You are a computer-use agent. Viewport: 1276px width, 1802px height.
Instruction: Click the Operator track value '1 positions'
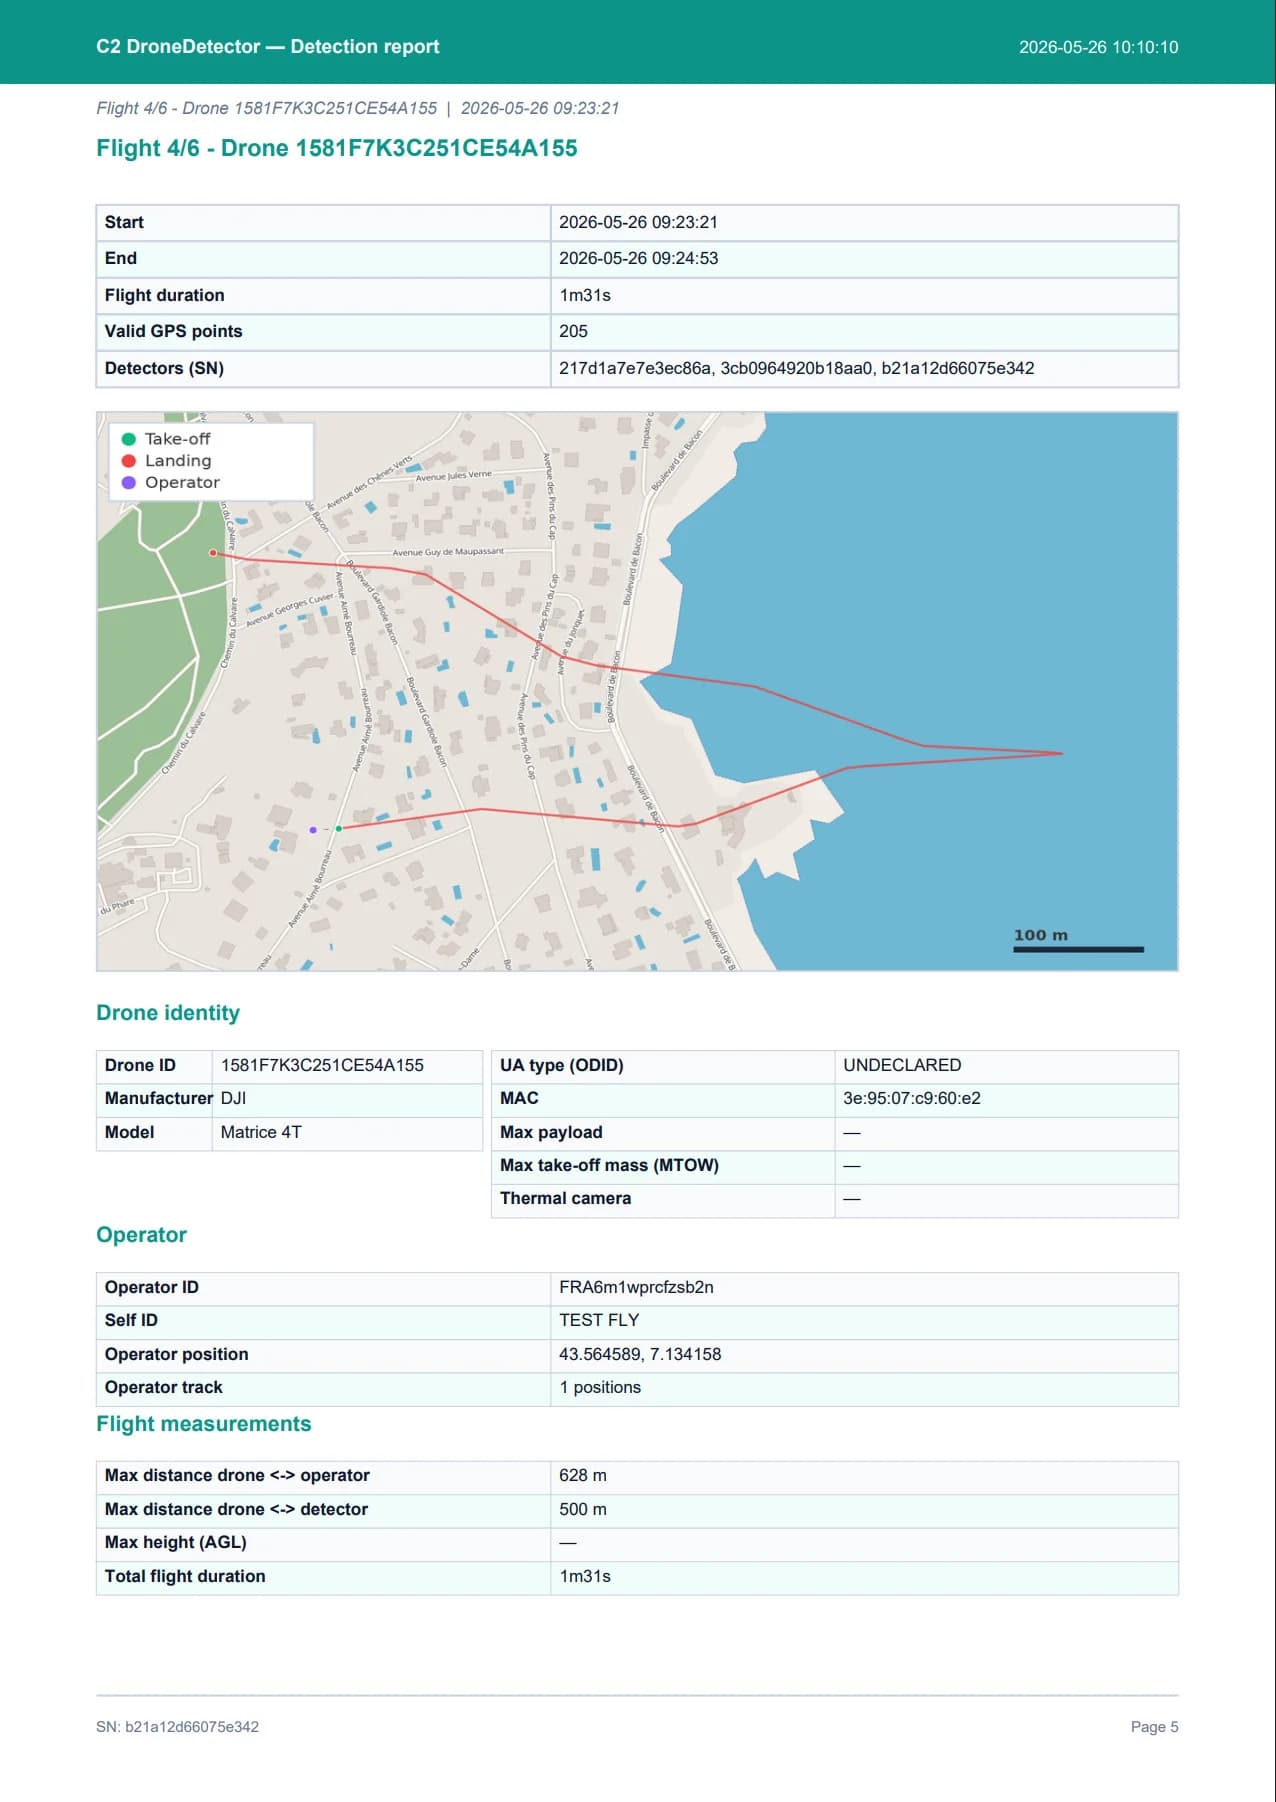coord(600,1387)
